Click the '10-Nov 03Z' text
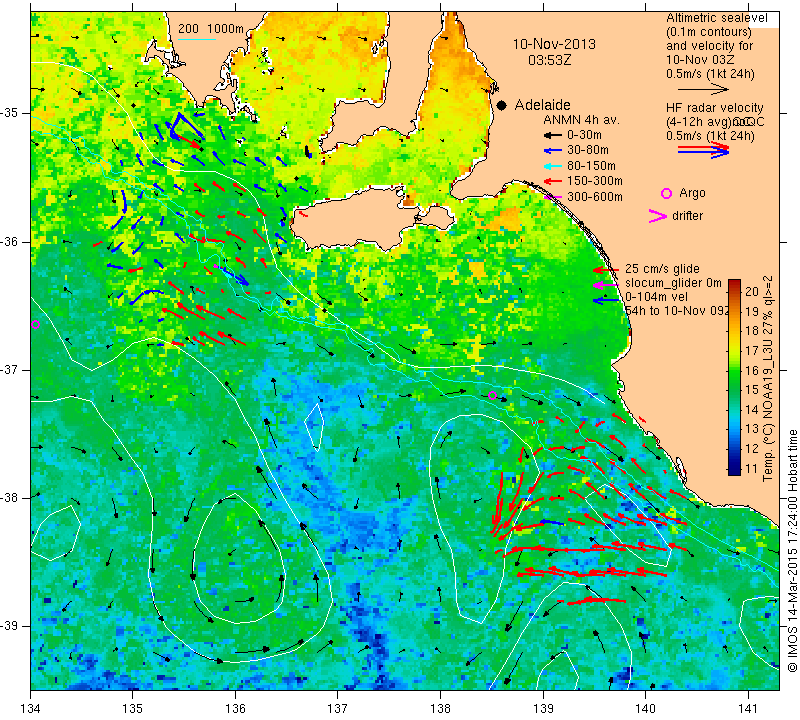 point(700,60)
